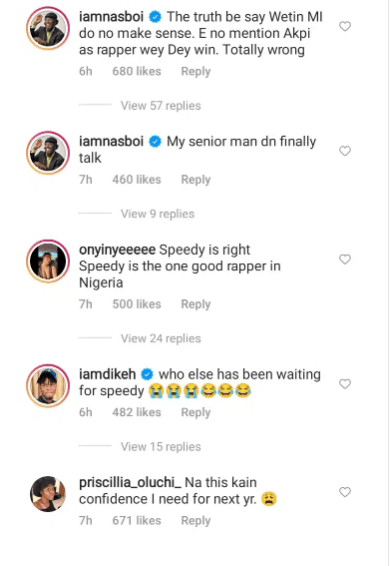Image resolution: width=390 pixels, height=566 pixels.
Task: Expand View 9 replies
Action: 157,214
